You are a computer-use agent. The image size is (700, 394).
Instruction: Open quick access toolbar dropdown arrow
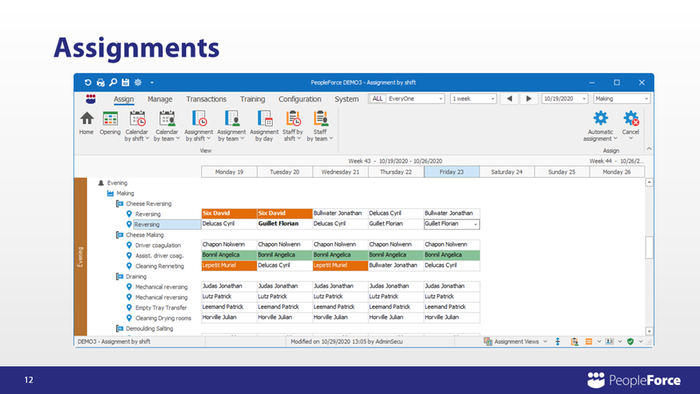152,83
